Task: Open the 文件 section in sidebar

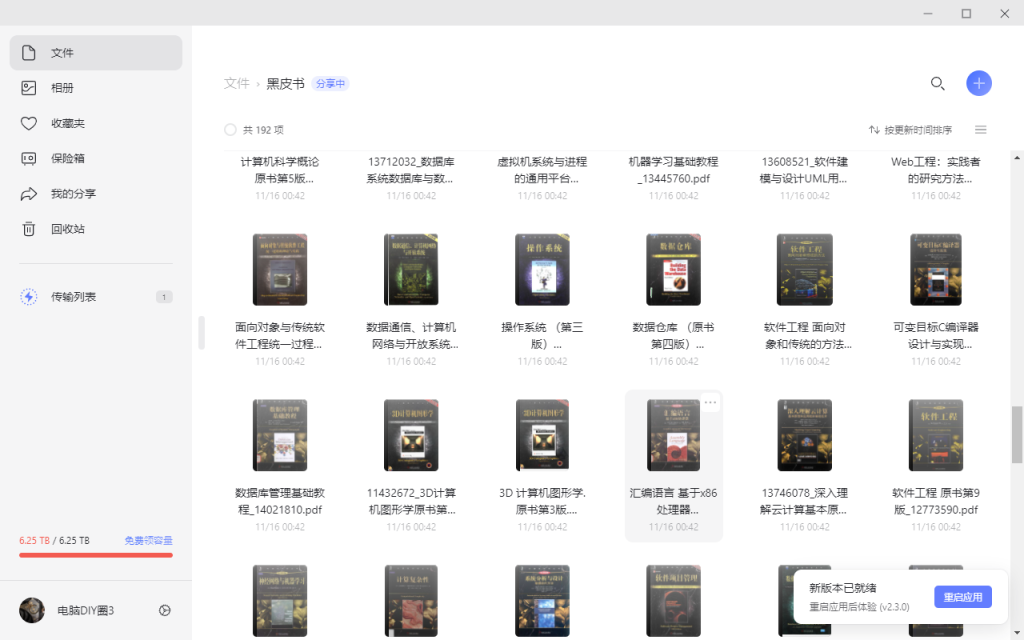Action: [x=95, y=53]
